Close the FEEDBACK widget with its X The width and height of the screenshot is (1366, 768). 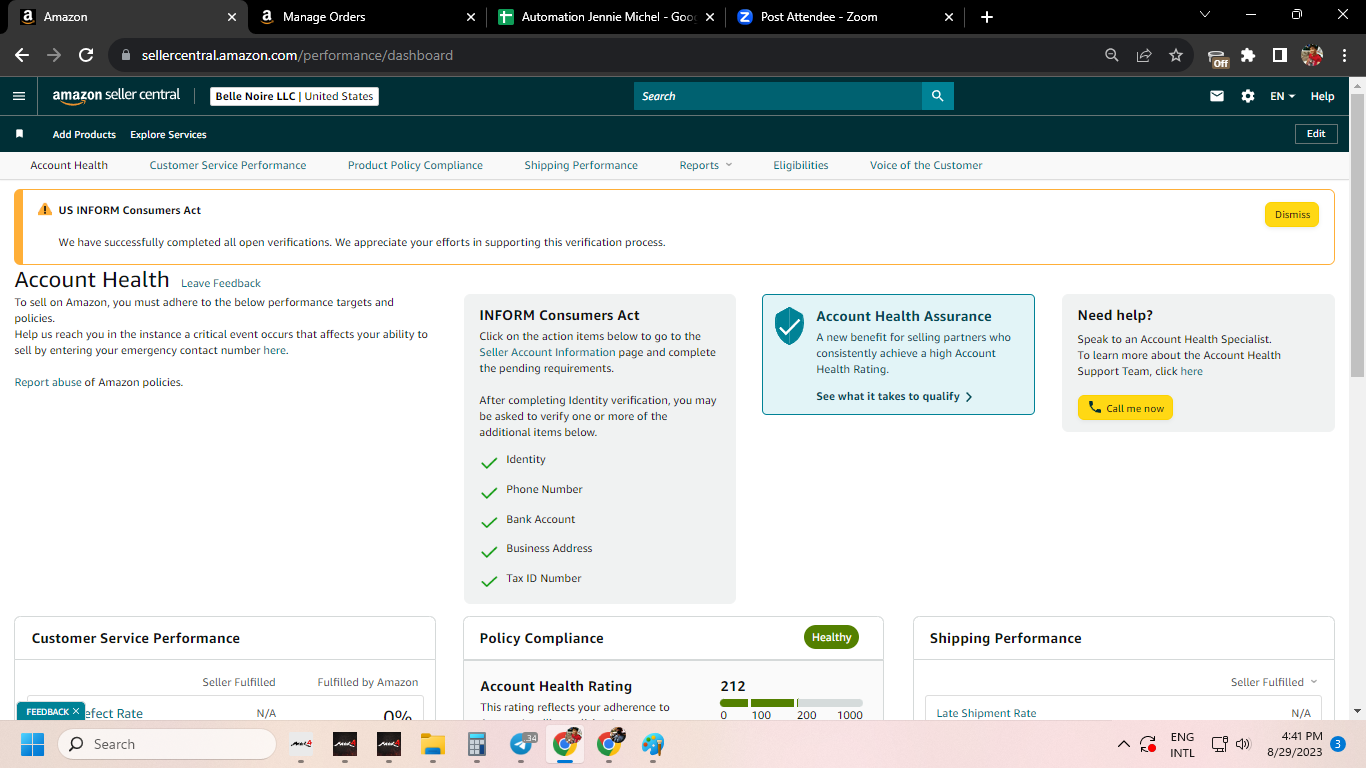tap(76, 712)
